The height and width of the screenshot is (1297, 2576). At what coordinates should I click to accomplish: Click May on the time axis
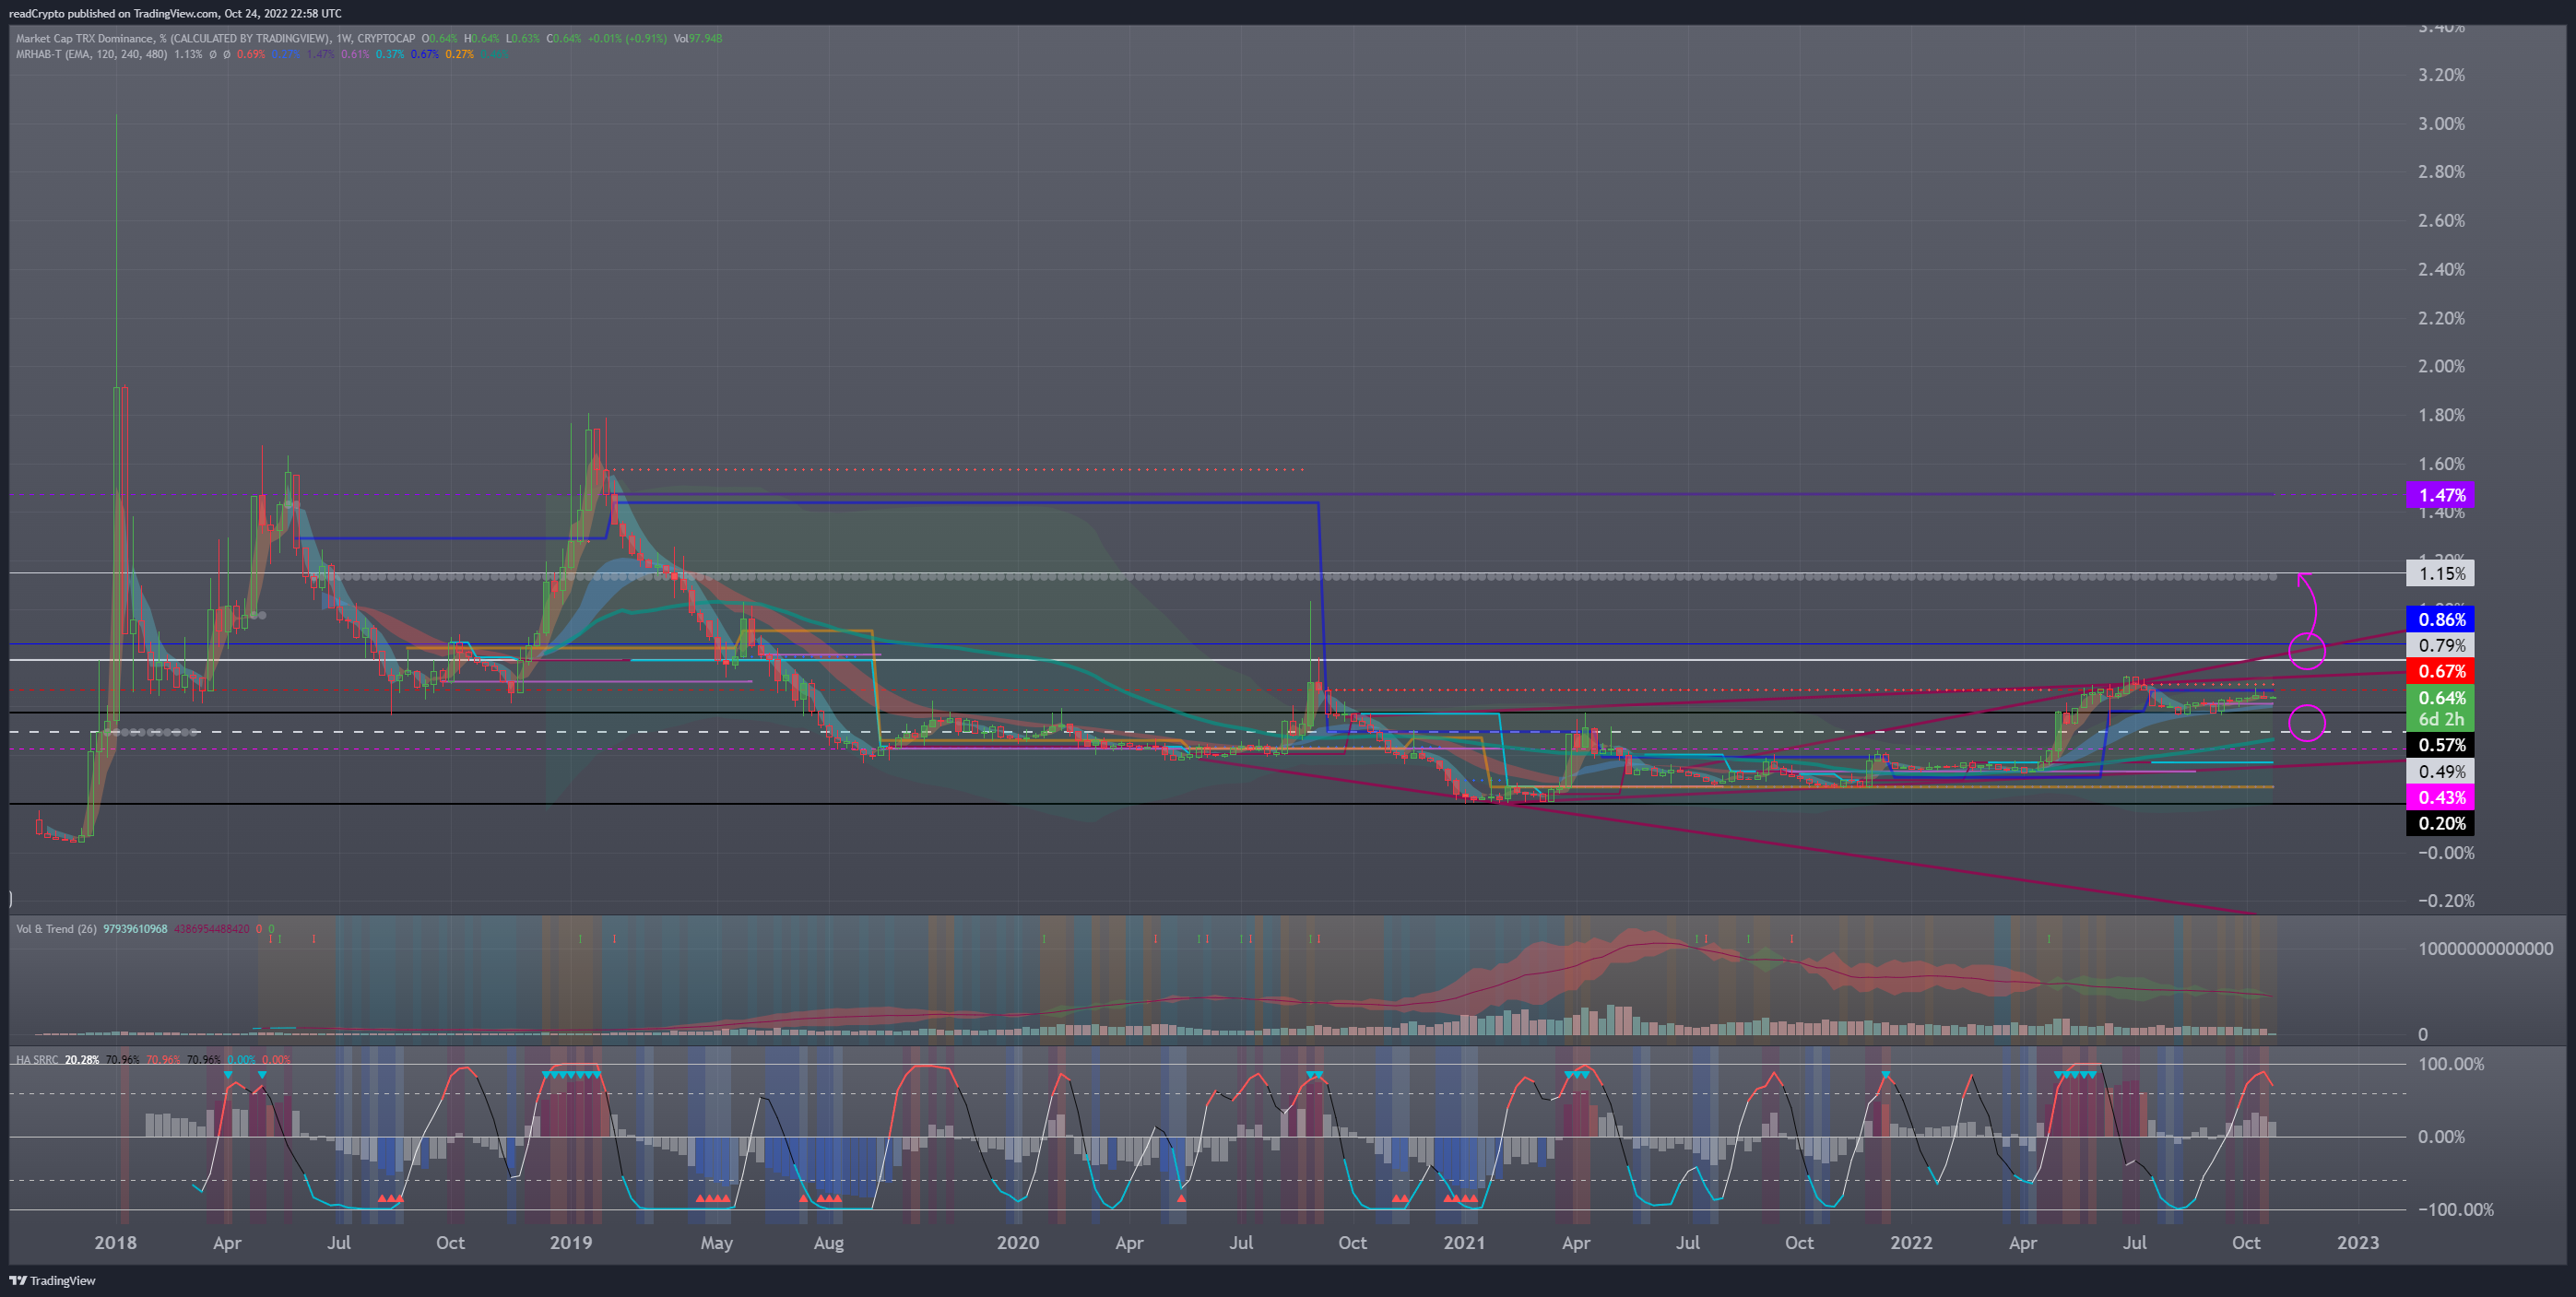pyautogui.click(x=716, y=1243)
